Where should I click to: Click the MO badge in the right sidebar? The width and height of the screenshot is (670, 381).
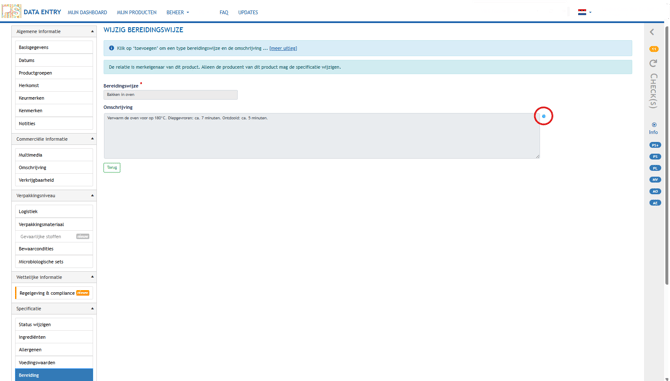pyautogui.click(x=655, y=191)
